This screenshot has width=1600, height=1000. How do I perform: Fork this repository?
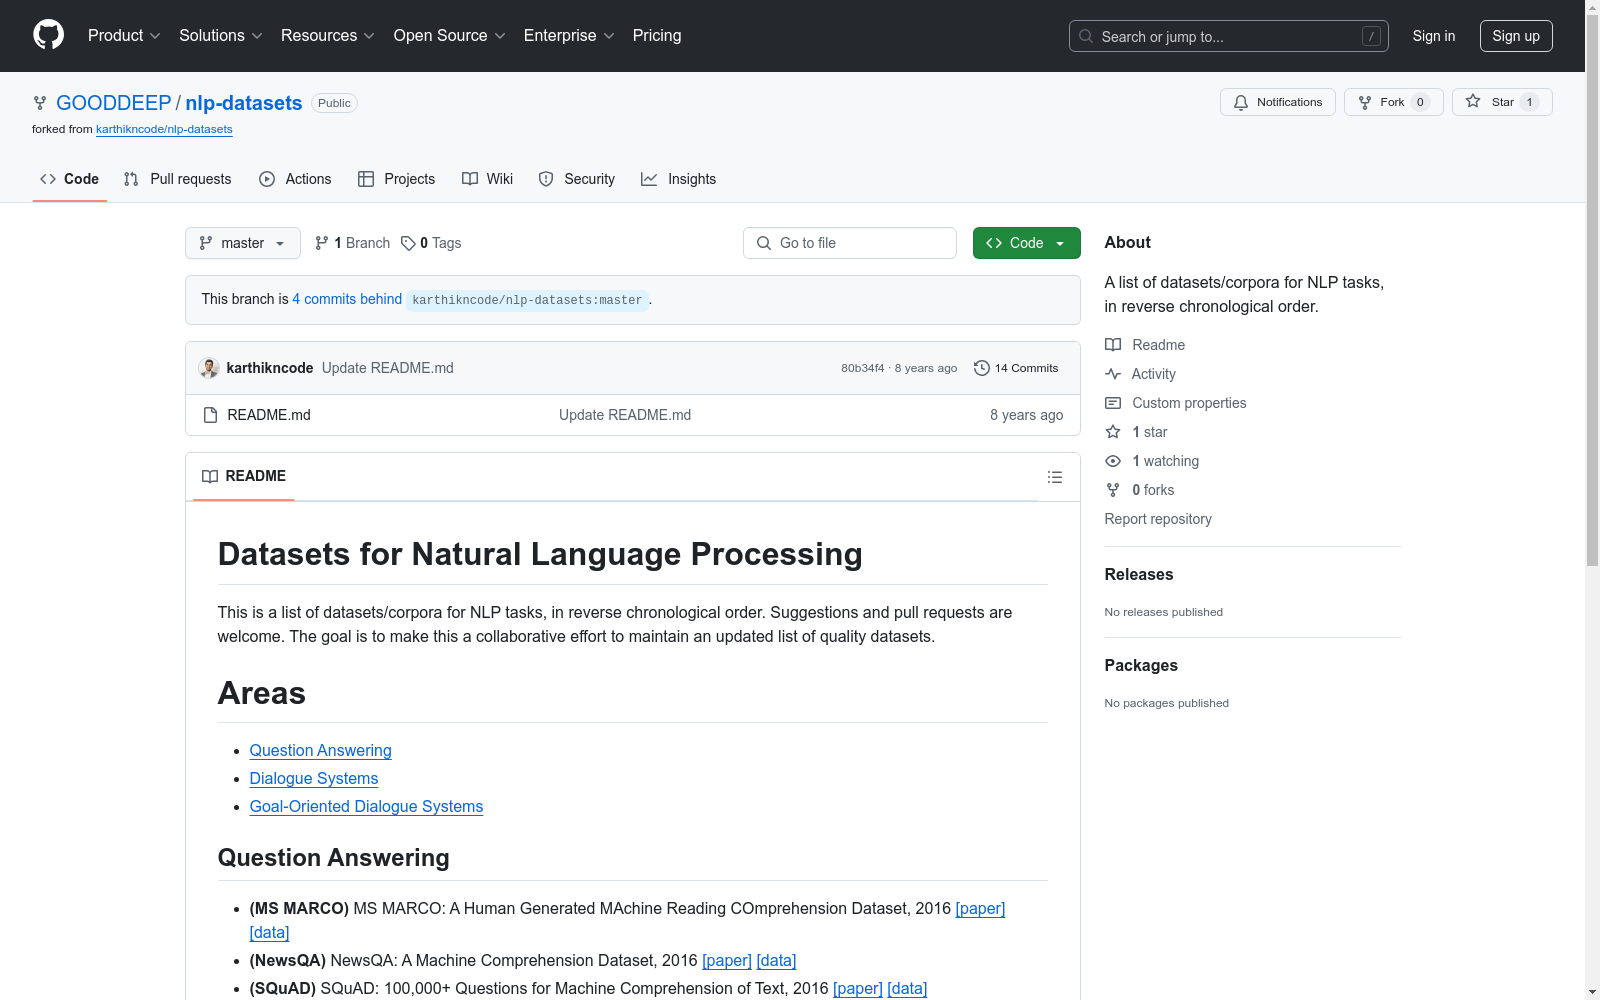click(1394, 102)
